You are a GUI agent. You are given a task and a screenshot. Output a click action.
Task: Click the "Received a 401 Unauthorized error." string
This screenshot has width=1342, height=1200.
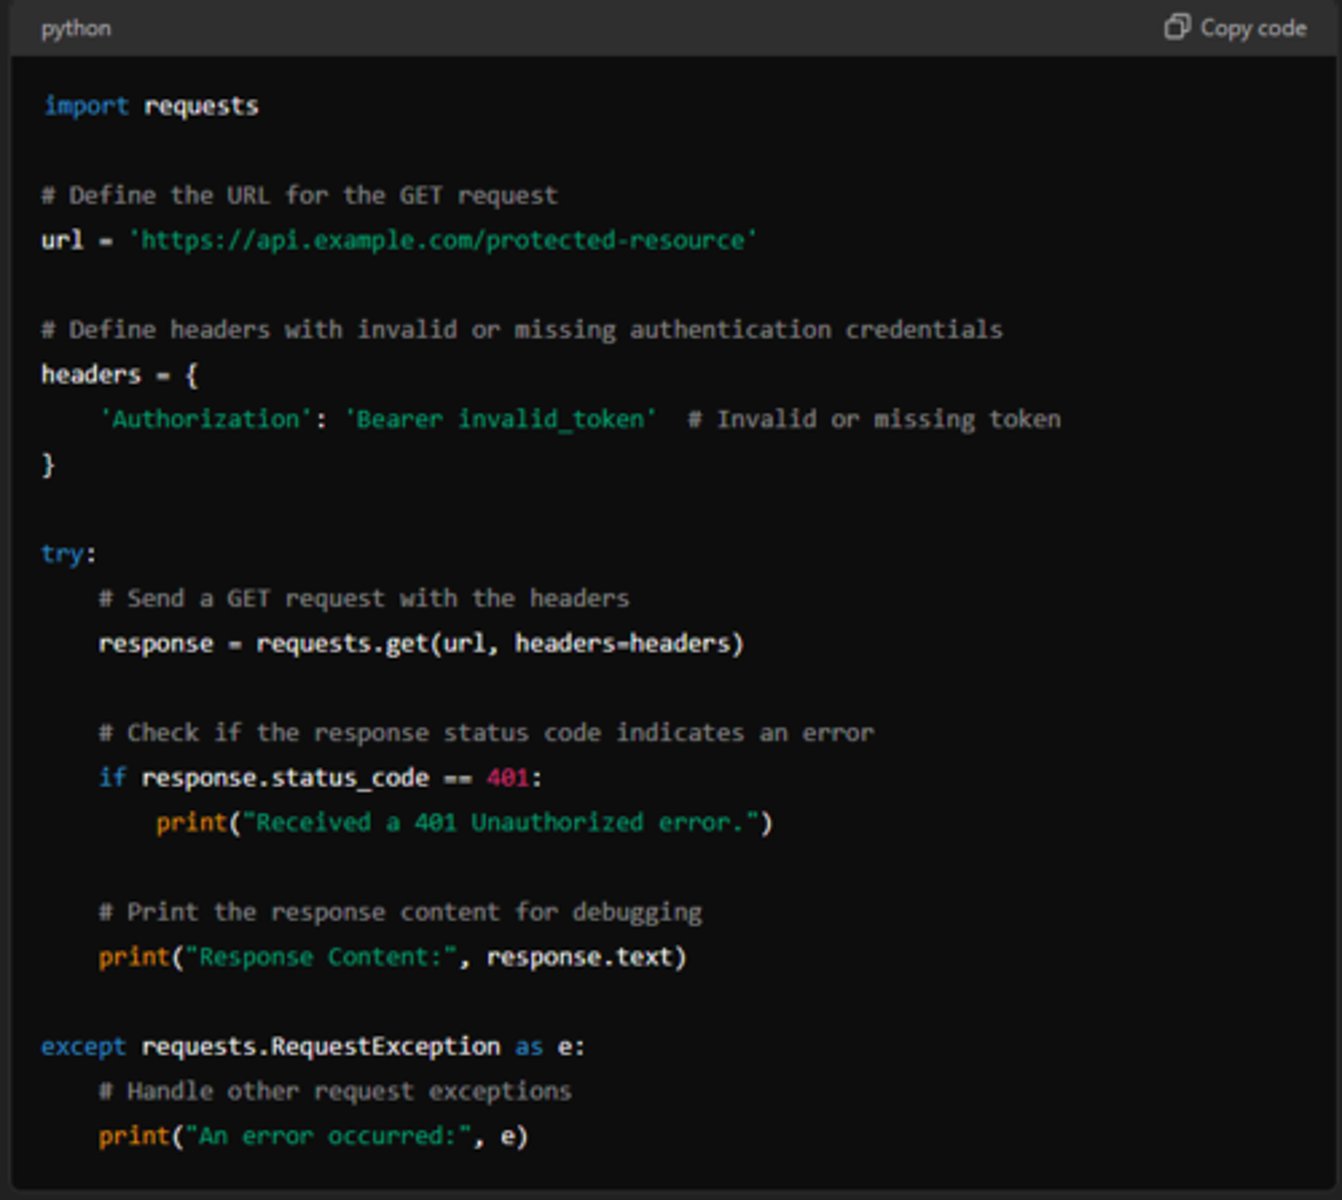500,823
